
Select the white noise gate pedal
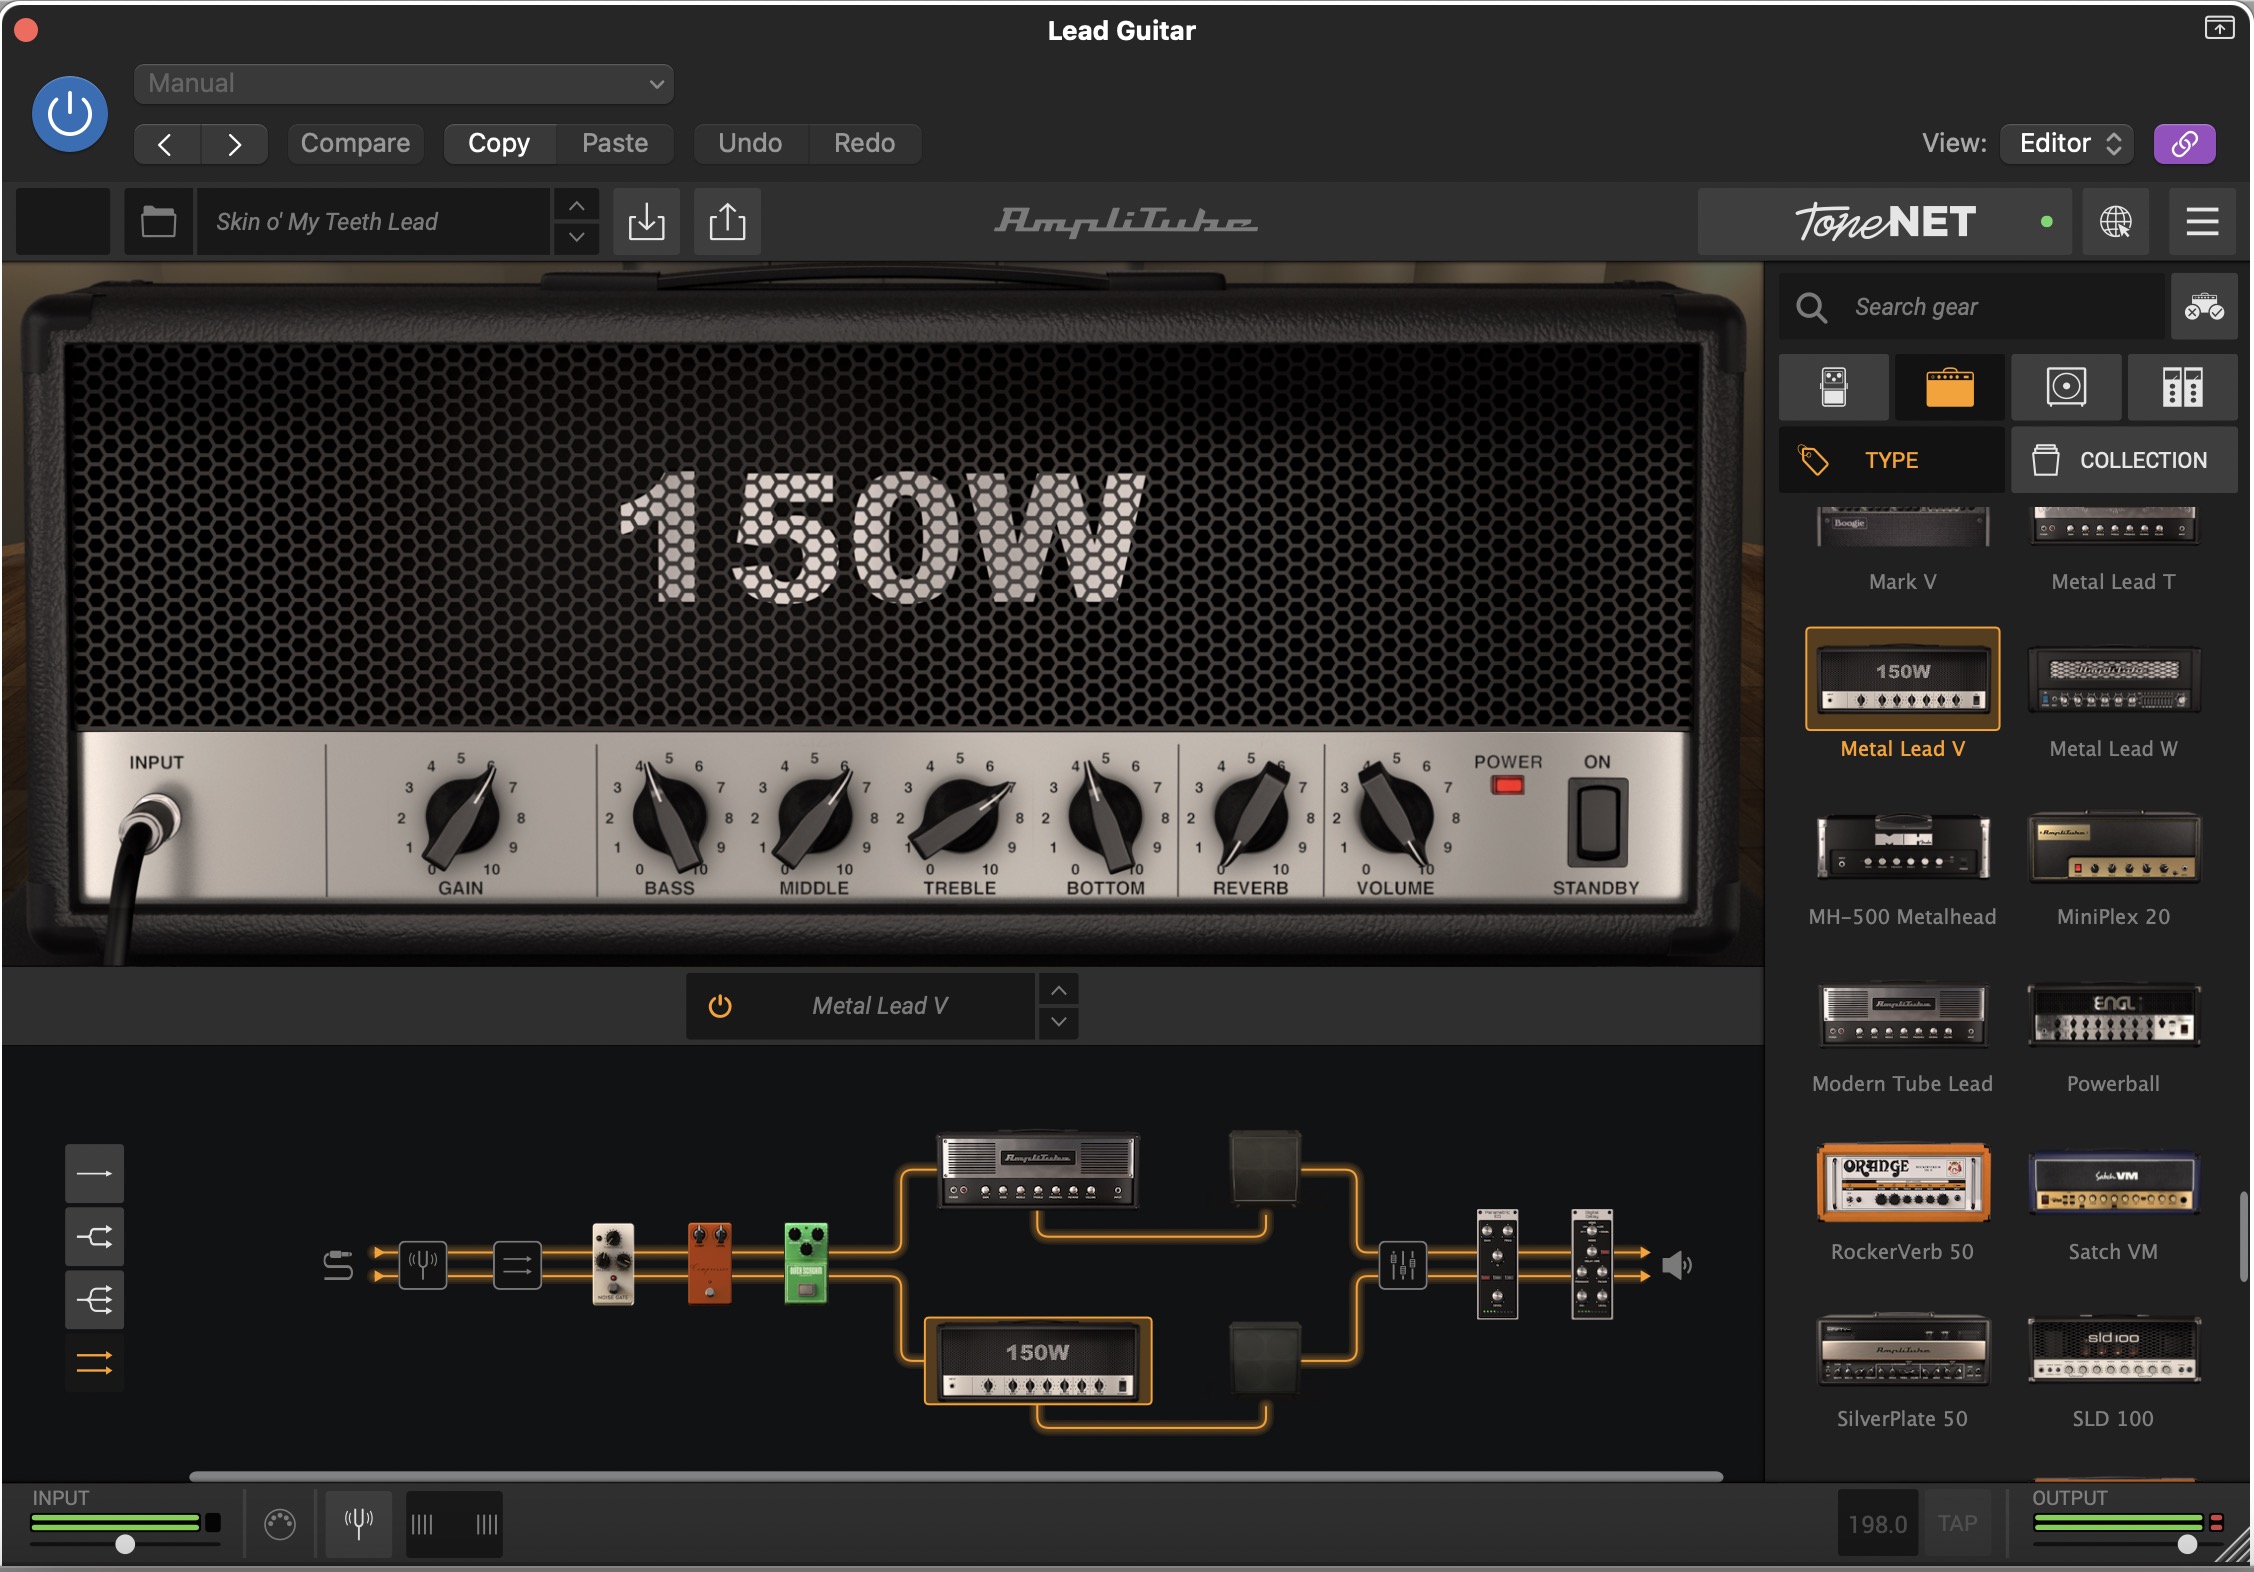pyautogui.click(x=613, y=1264)
